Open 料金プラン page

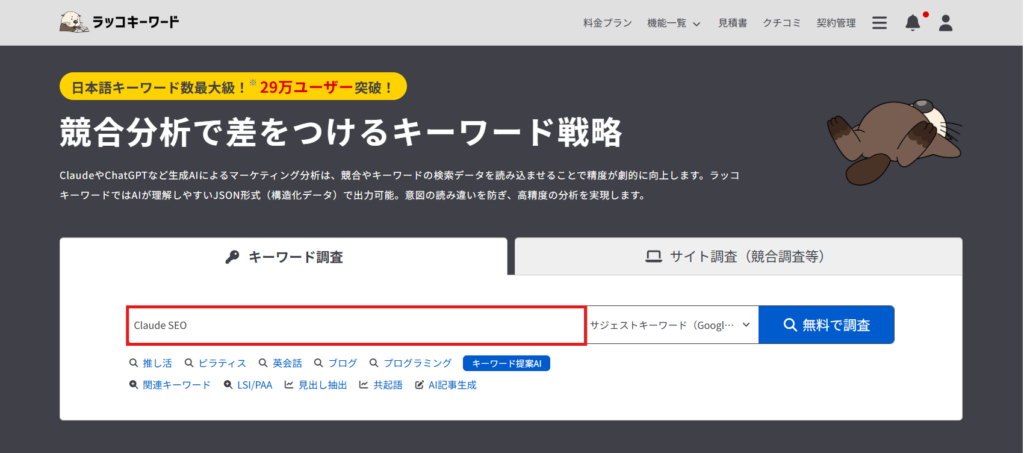(x=607, y=23)
